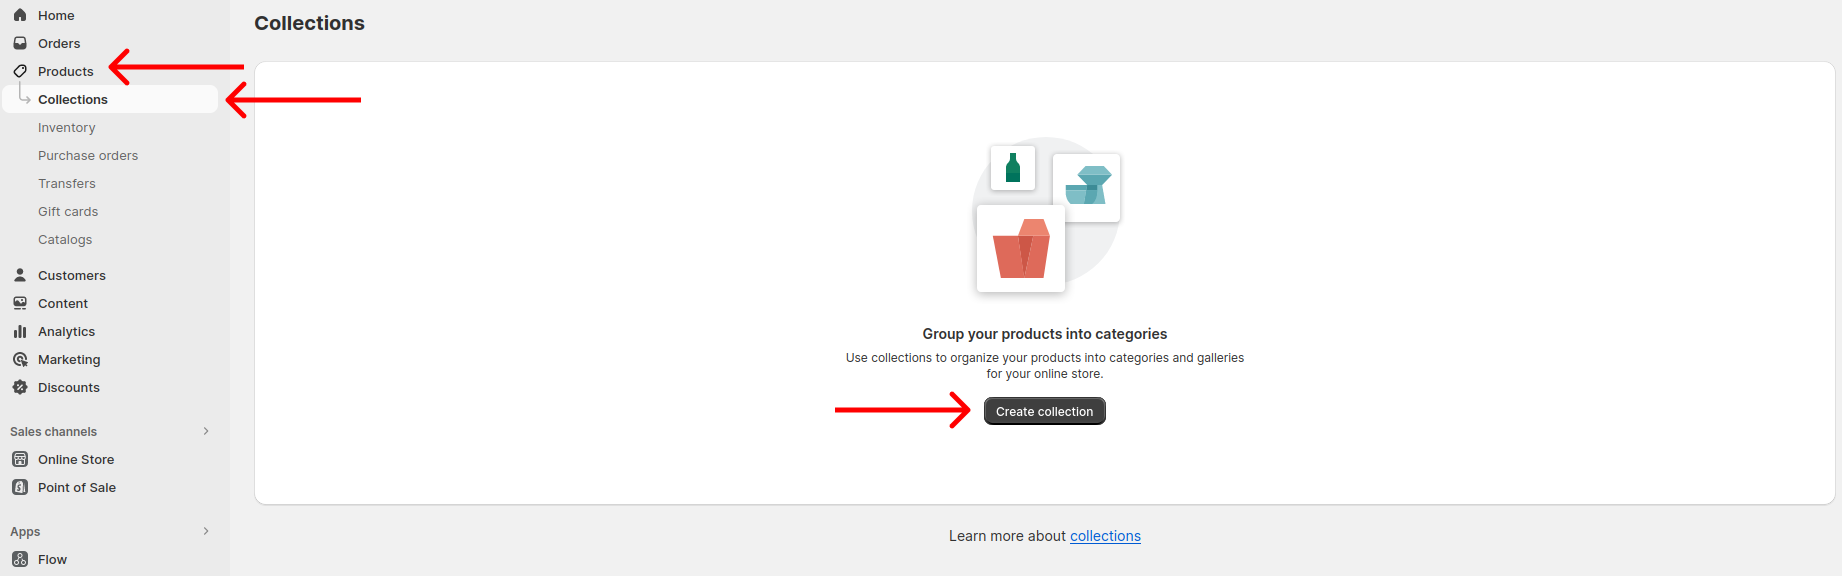The width and height of the screenshot is (1842, 576).
Task: Click 'Group your products into categories' heading
Action: (1045, 334)
